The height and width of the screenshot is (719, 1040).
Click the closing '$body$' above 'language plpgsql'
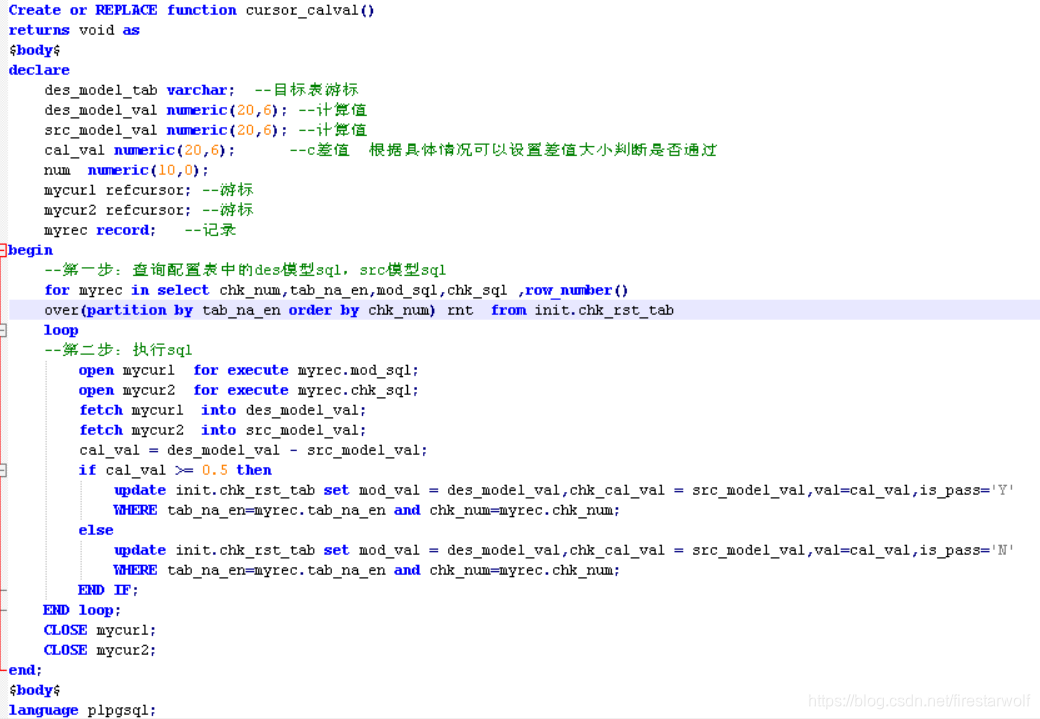click(x=34, y=690)
